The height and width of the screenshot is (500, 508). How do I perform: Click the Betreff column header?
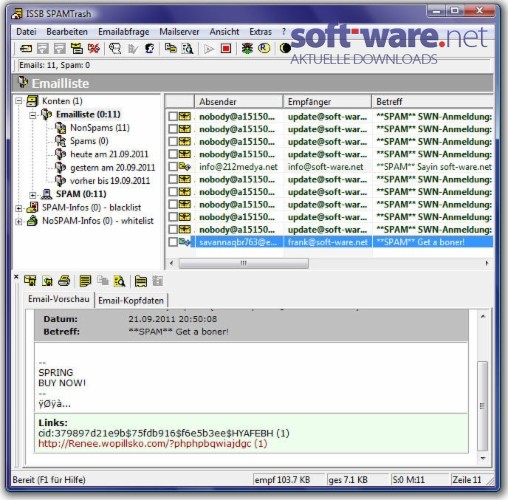coord(432,102)
